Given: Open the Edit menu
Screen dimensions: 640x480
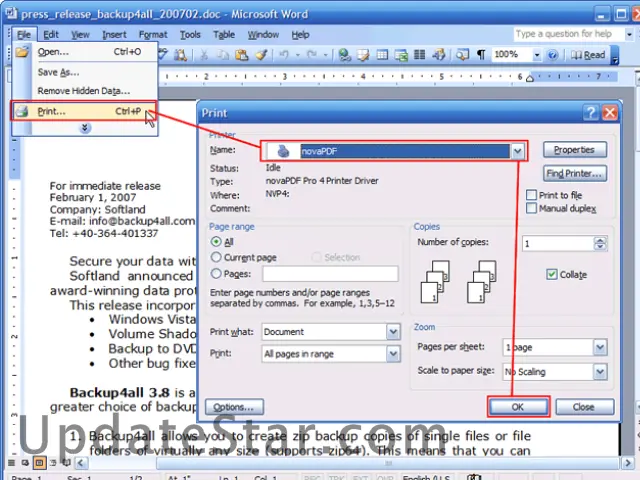Looking at the screenshot, I should (51, 35).
